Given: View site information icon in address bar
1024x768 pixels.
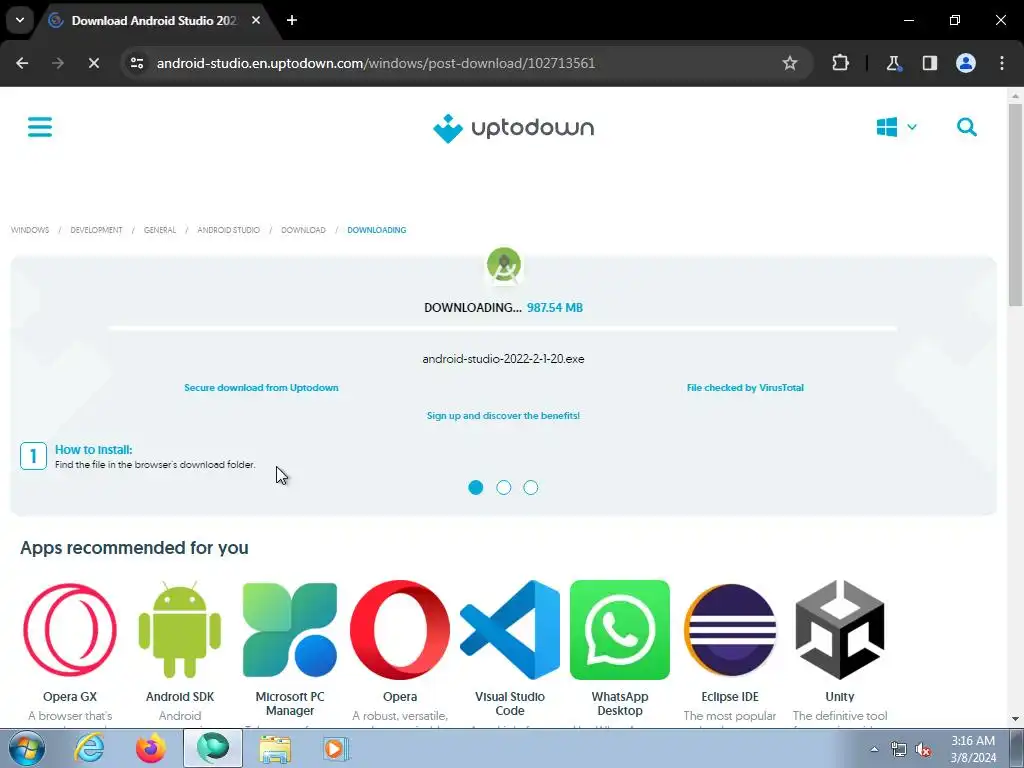Looking at the screenshot, I should (x=137, y=63).
